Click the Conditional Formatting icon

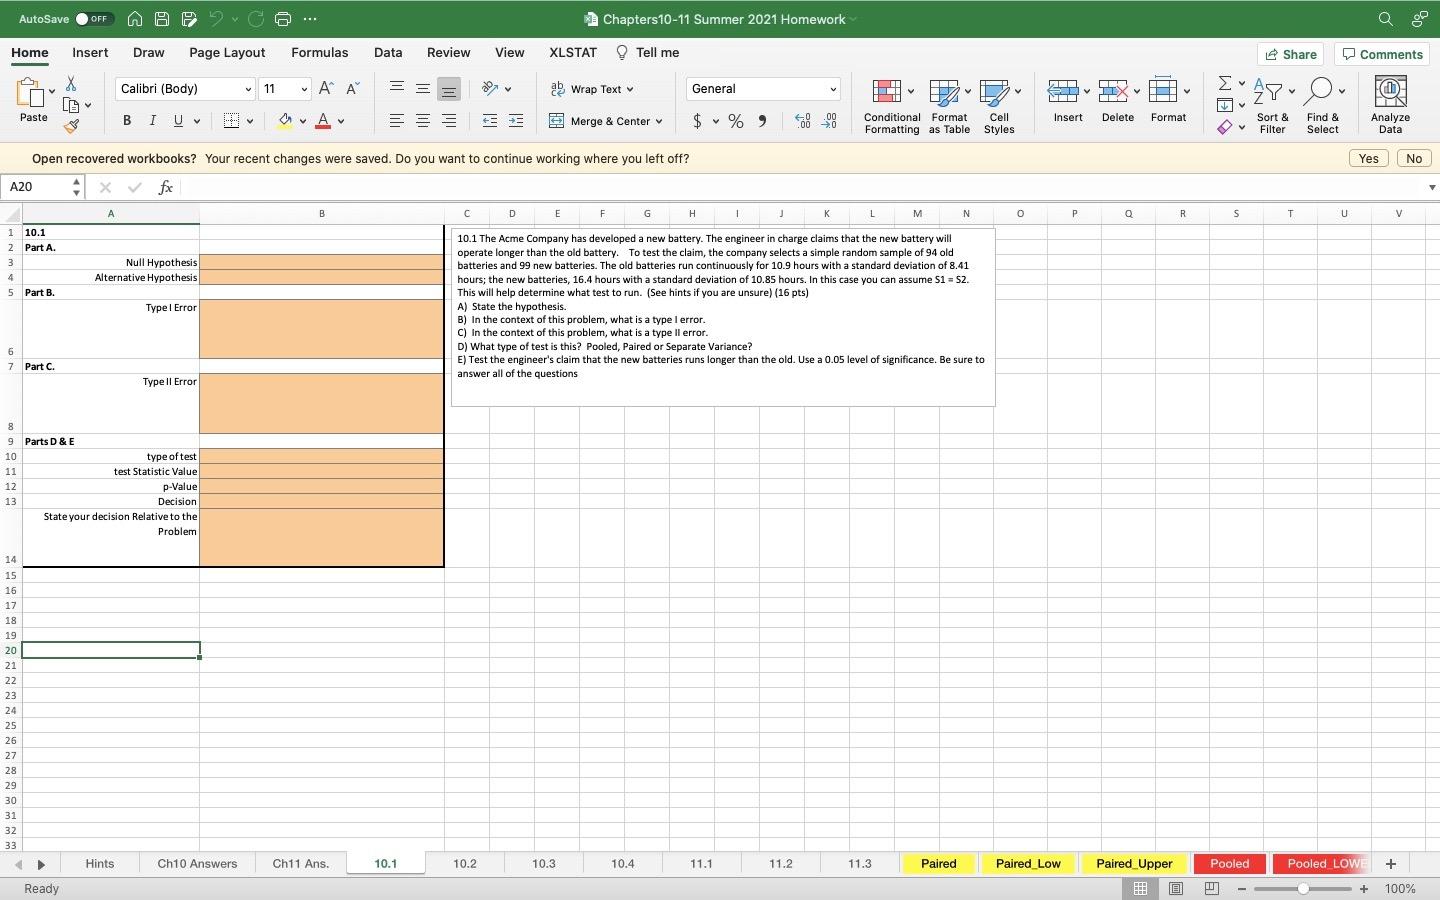[886, 92]
